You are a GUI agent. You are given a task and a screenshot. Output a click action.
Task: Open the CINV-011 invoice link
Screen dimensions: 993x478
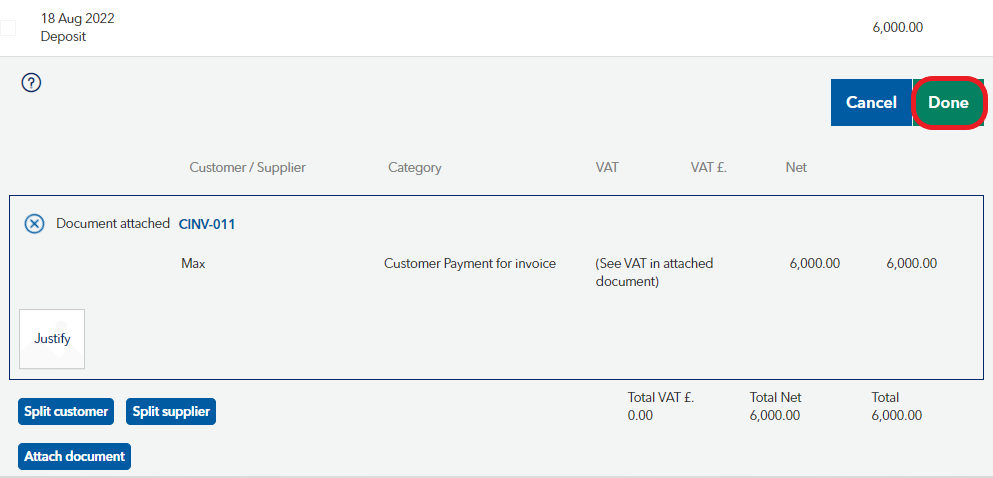coord(207,224)
